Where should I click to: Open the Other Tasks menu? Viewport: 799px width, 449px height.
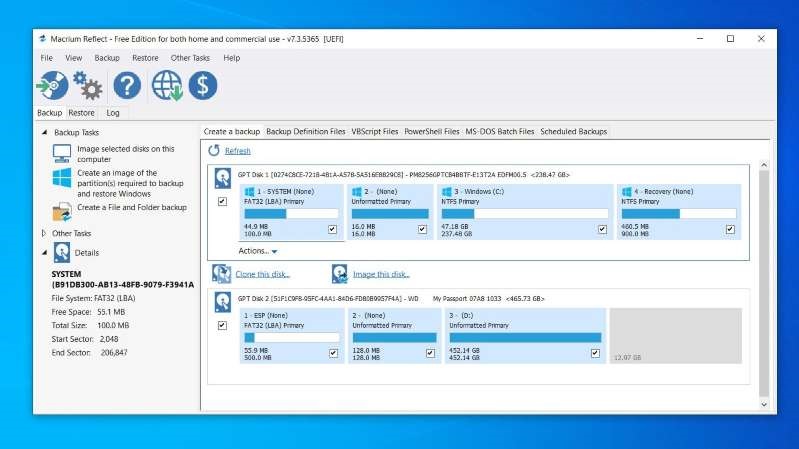190,58
